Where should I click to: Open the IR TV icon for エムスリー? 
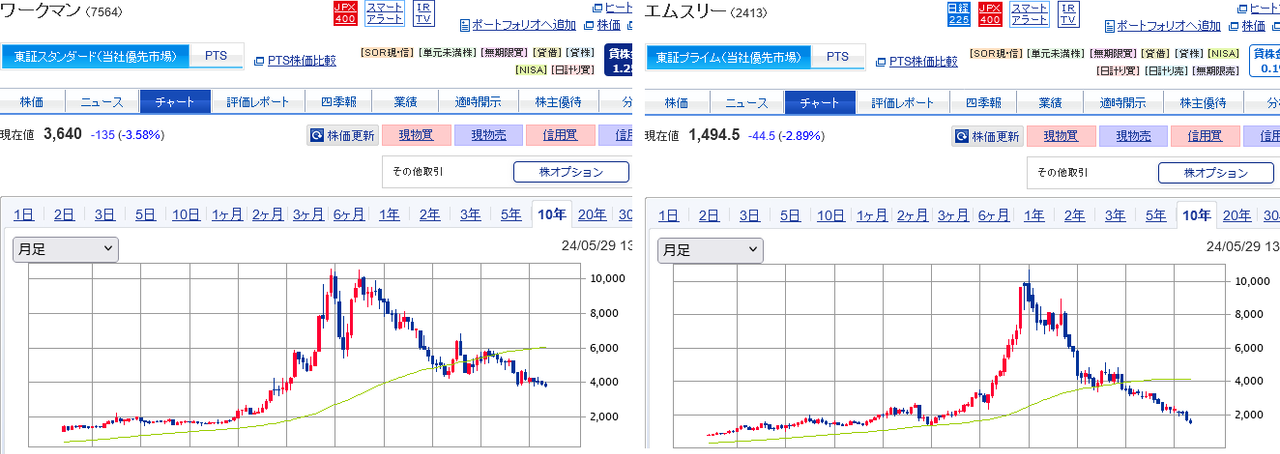point(1069,13)
